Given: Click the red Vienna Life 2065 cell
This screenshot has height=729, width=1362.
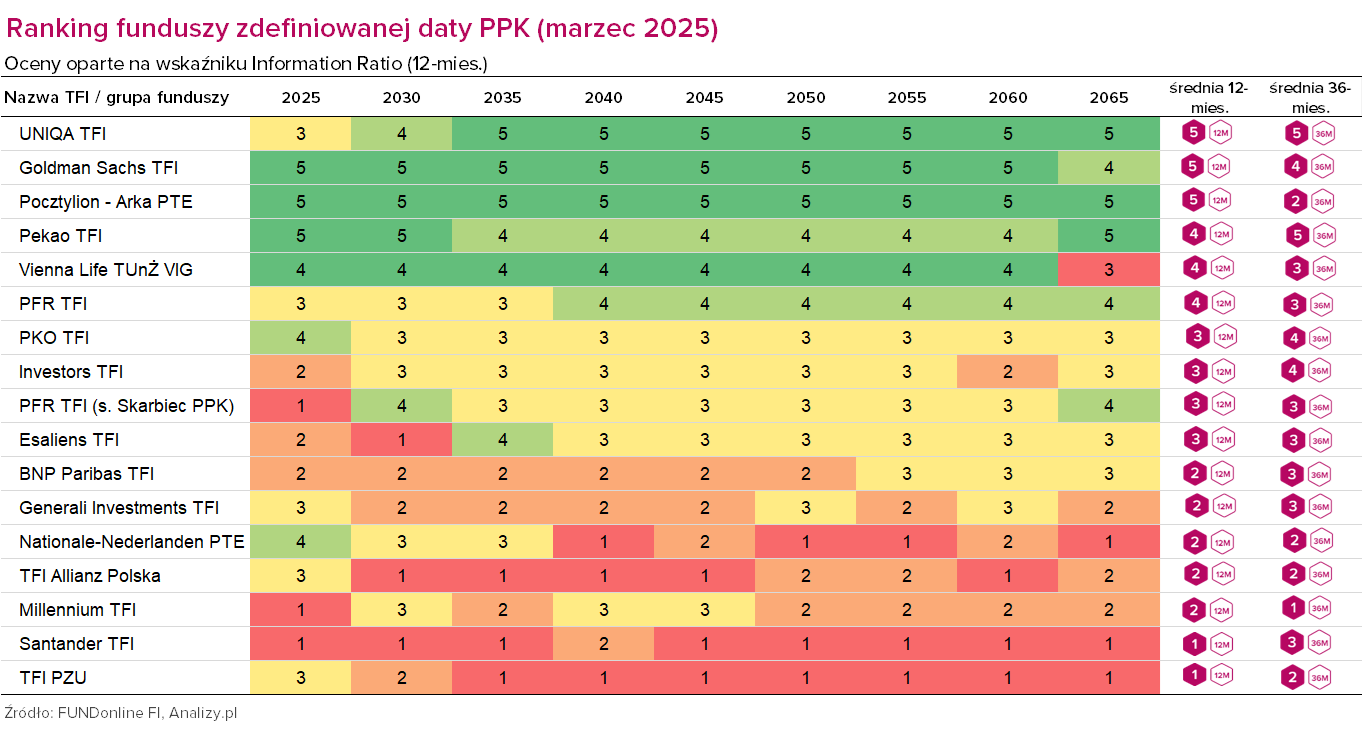Looking at the screenshot, I should point(1108,269).
